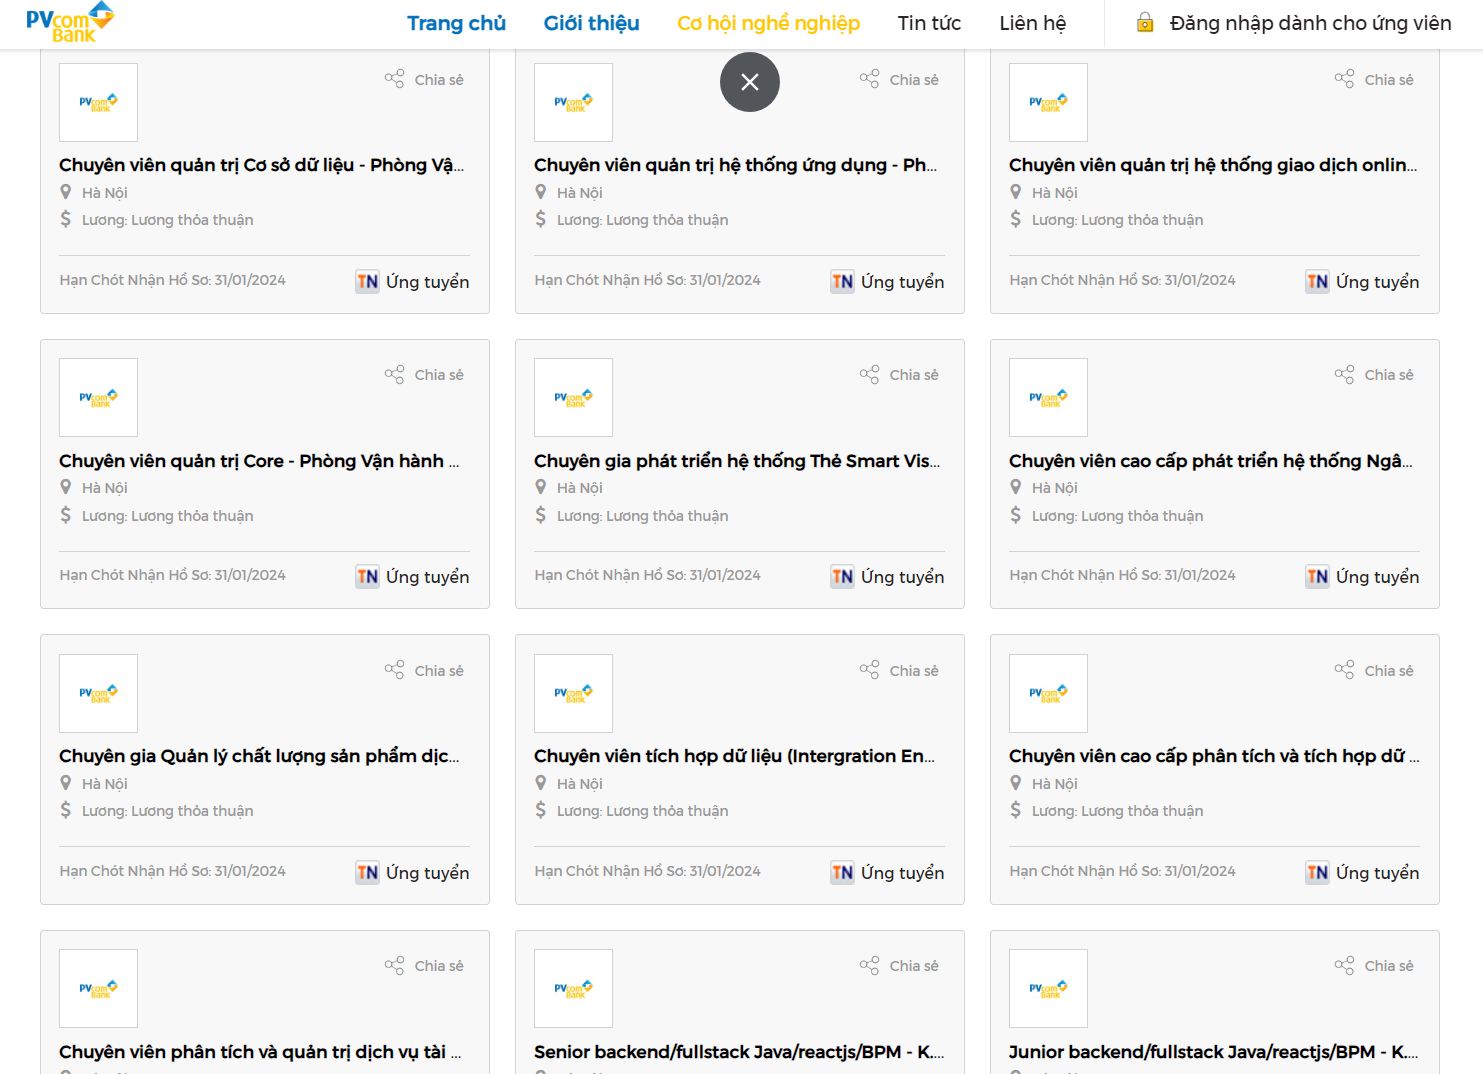Image resolution: width=1483 pixels, height=1074 pixels.
Task: Click the lock icon beside candidate login
Action: pos(1145,22)
